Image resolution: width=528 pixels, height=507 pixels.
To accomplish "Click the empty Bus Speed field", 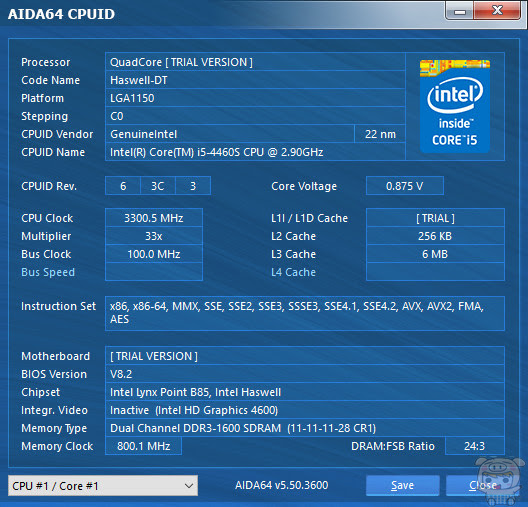I will pos(154,272).
